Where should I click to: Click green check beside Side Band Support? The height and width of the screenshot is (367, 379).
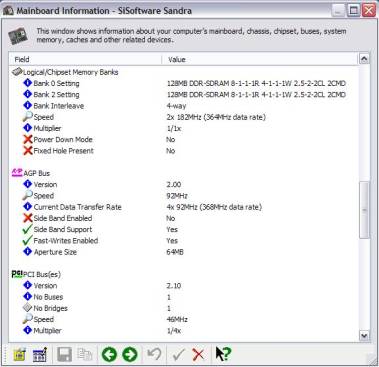(x=27, y=229)
